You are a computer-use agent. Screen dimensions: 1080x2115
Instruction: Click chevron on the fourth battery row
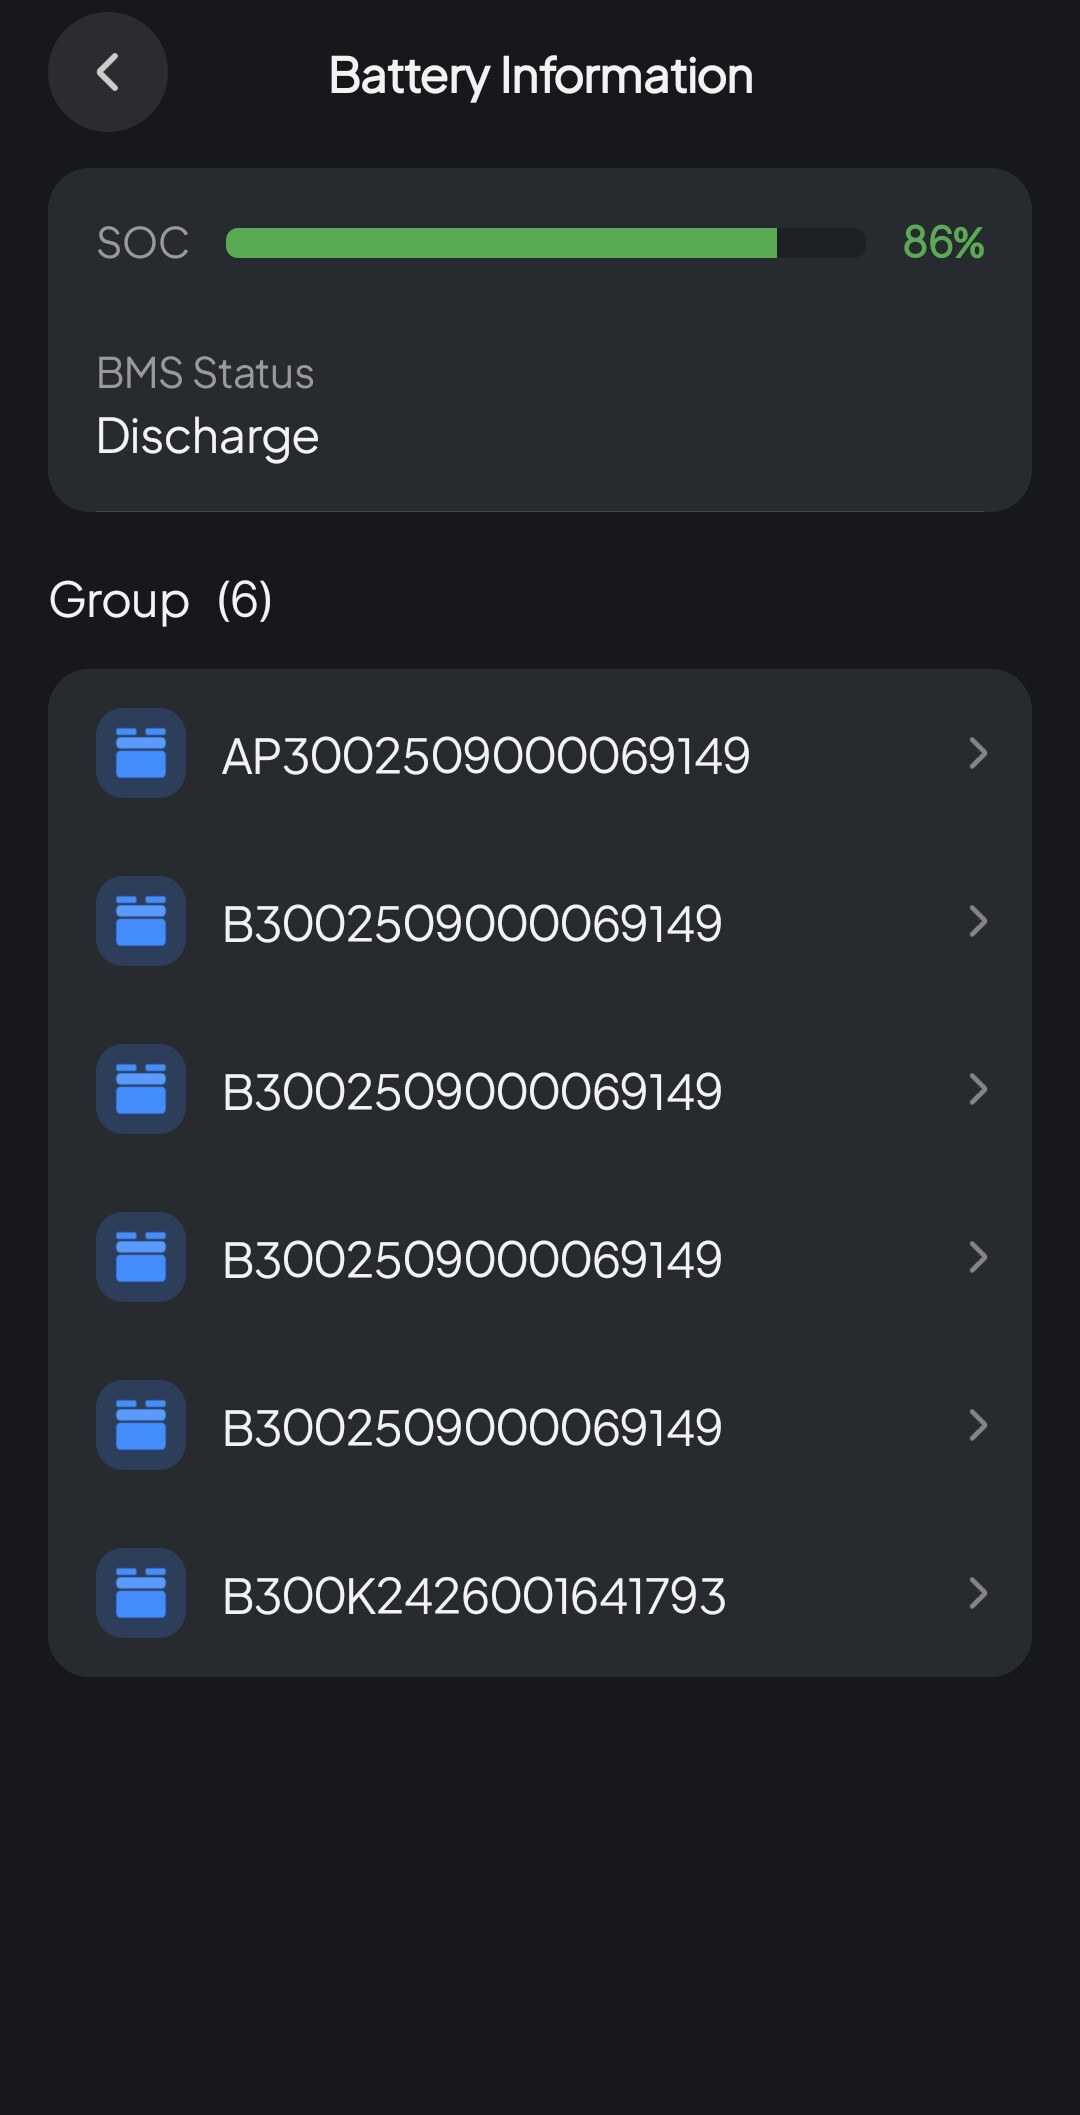coord(978,1257)
